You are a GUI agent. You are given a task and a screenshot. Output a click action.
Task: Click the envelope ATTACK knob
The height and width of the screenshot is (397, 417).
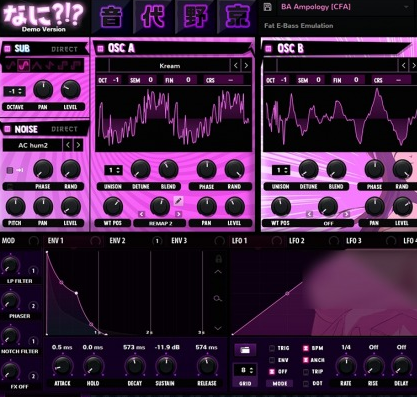point(62,366)
